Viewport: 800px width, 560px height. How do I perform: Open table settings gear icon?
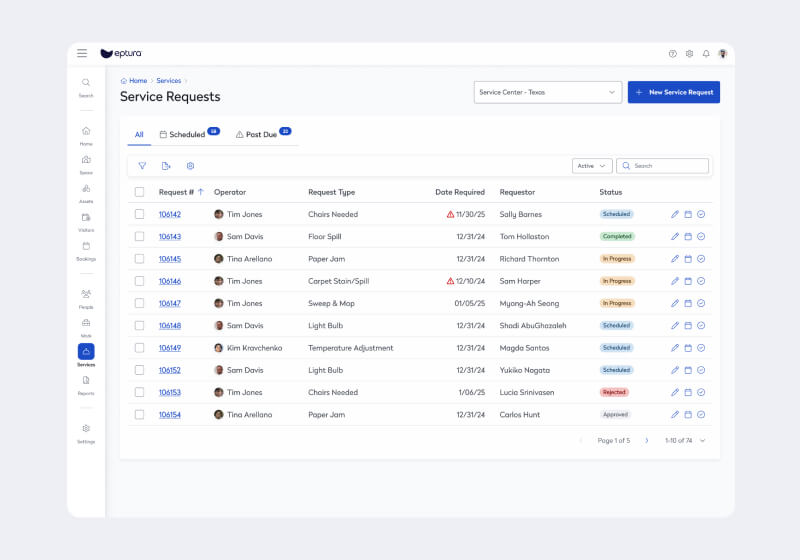(190, 166)
